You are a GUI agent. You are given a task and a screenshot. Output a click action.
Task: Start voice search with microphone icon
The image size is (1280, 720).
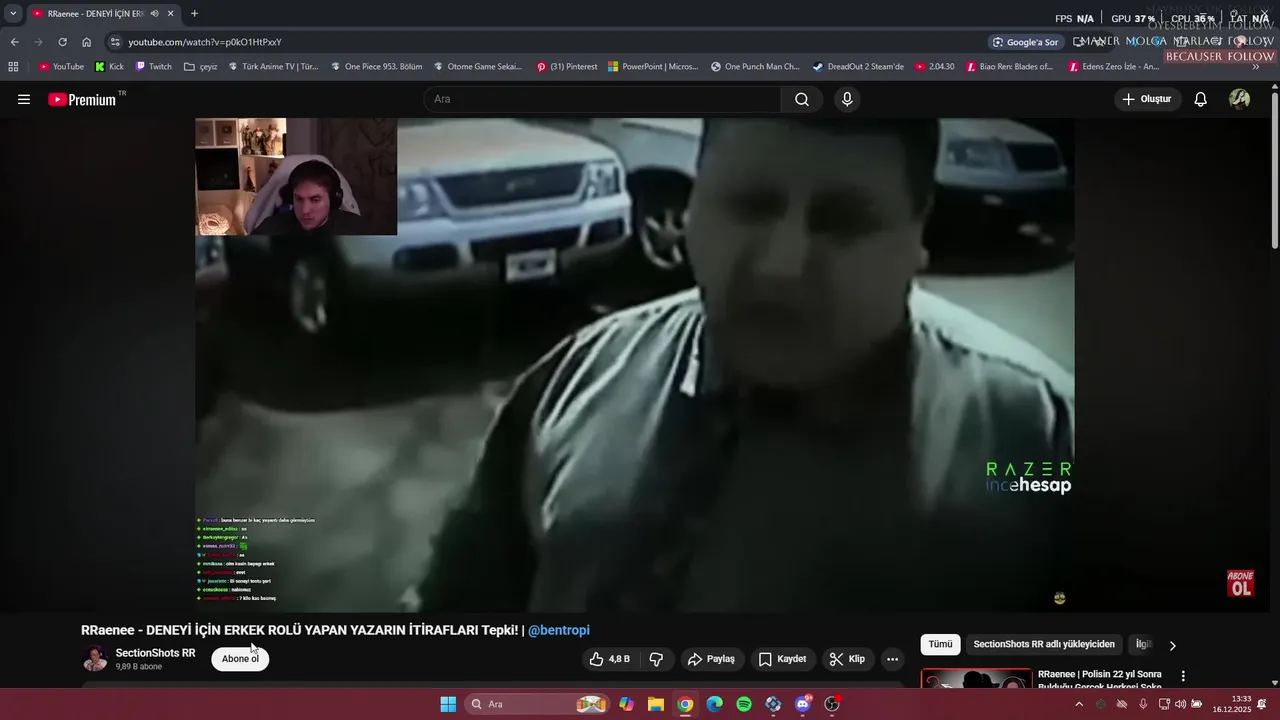coord(847,99)
